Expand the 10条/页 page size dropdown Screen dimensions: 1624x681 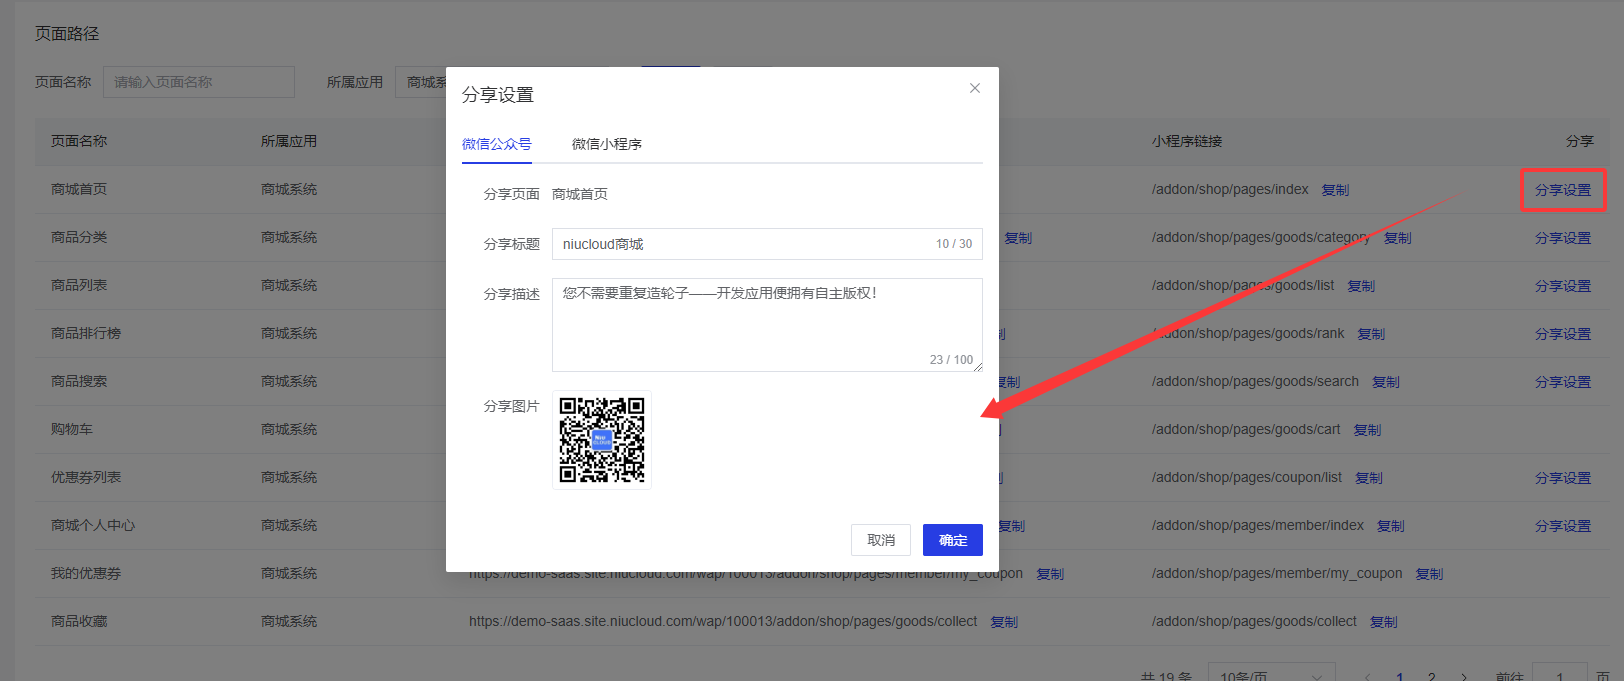point(1270,675)
